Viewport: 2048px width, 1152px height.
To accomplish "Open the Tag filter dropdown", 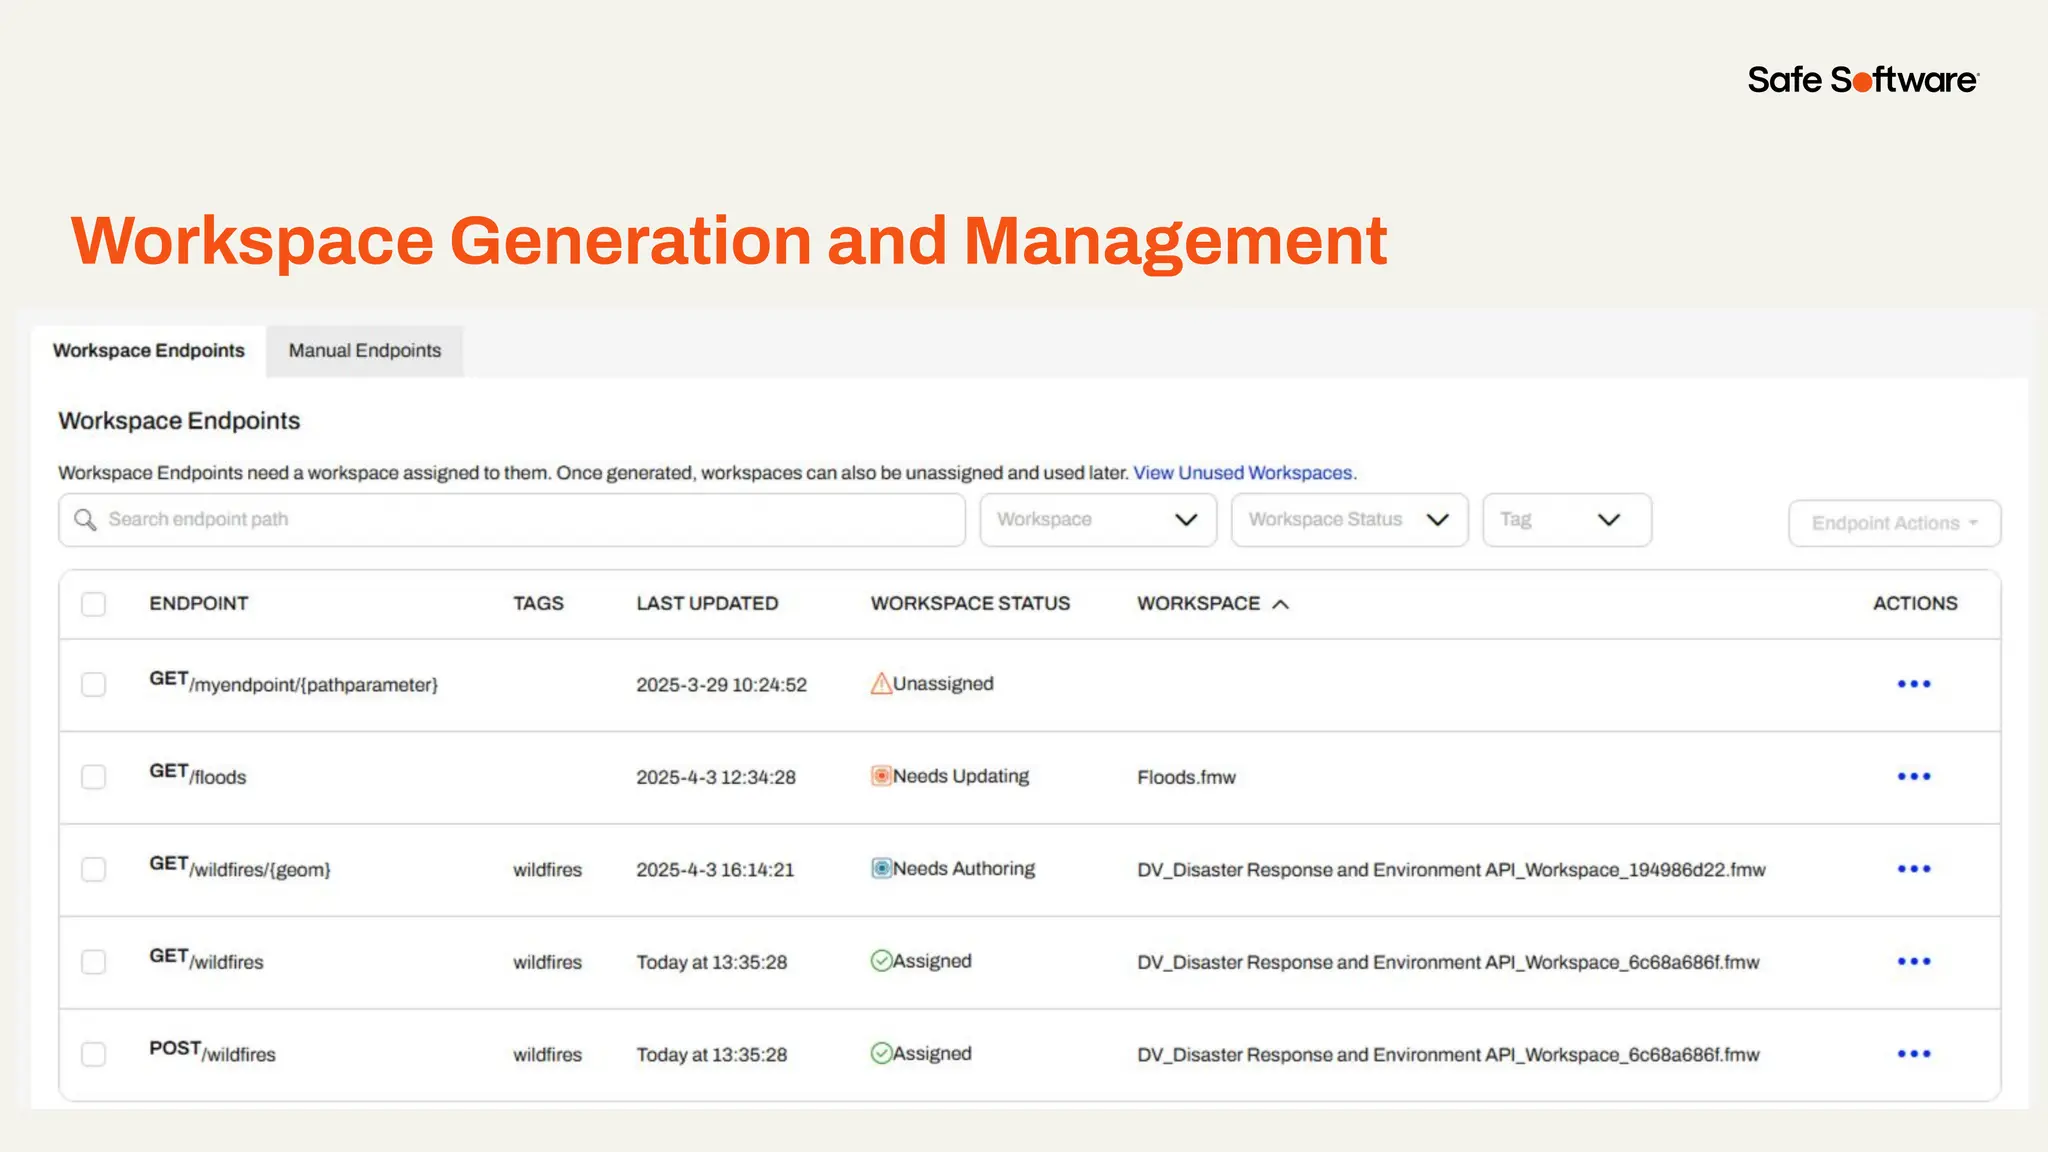I will point(1567,520).
